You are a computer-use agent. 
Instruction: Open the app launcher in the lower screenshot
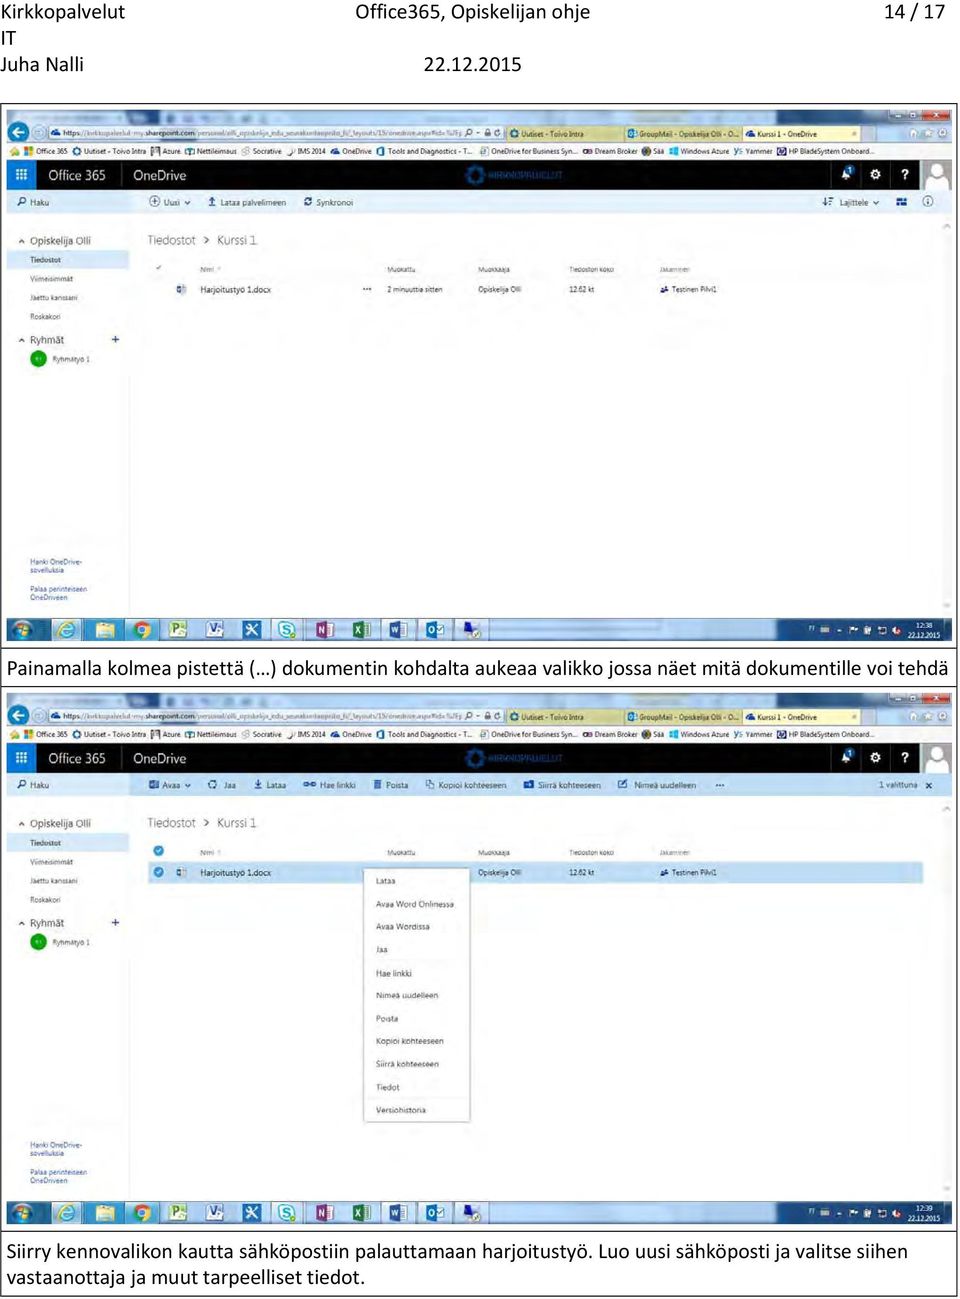point(21,757)
